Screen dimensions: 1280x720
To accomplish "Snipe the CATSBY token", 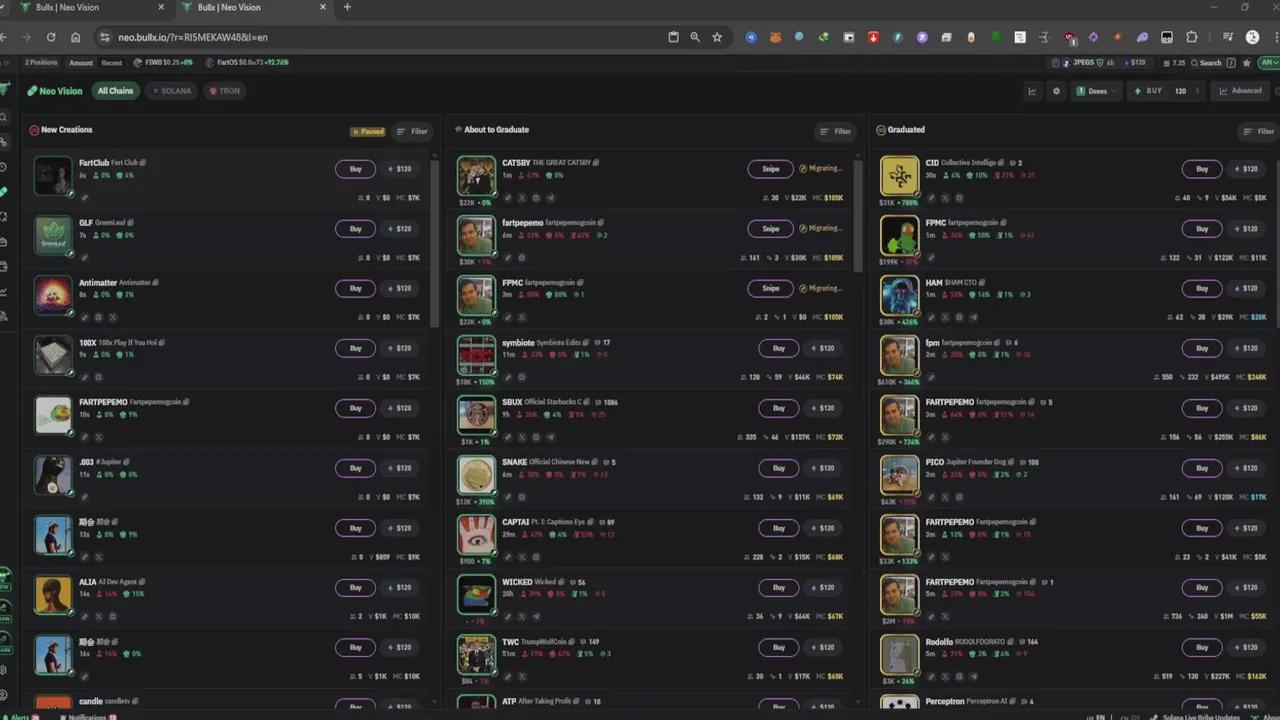I will tap(770, 169).
